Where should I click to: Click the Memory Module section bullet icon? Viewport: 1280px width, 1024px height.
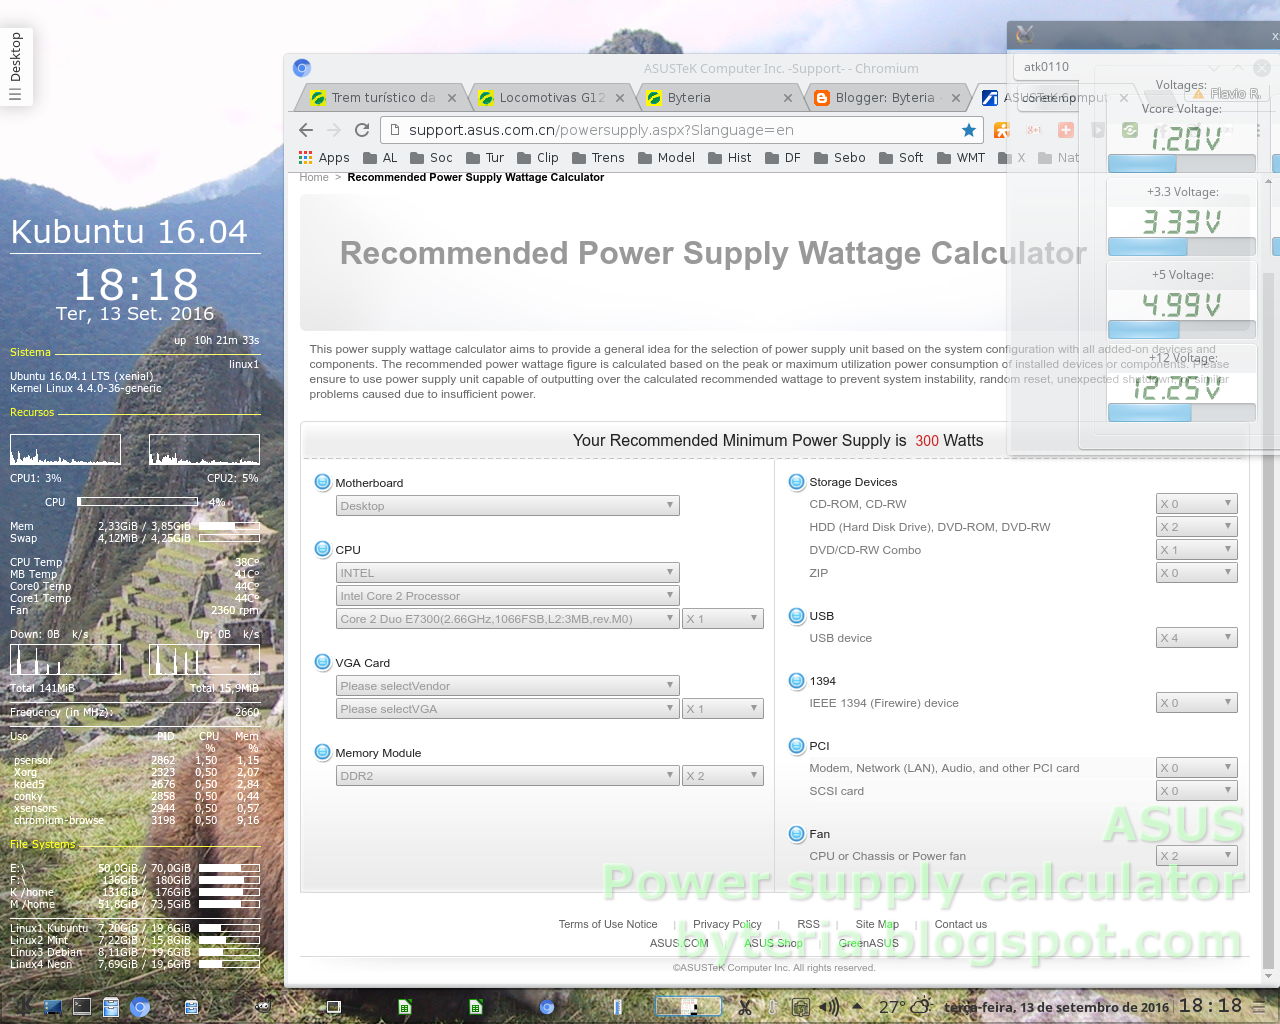322,752
